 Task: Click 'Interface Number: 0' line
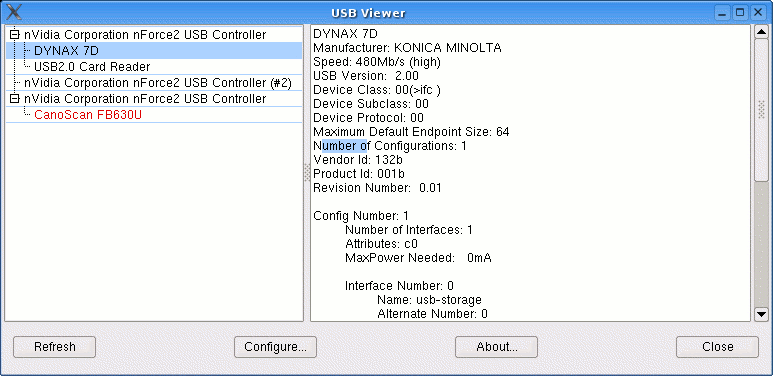pos(399,286)
